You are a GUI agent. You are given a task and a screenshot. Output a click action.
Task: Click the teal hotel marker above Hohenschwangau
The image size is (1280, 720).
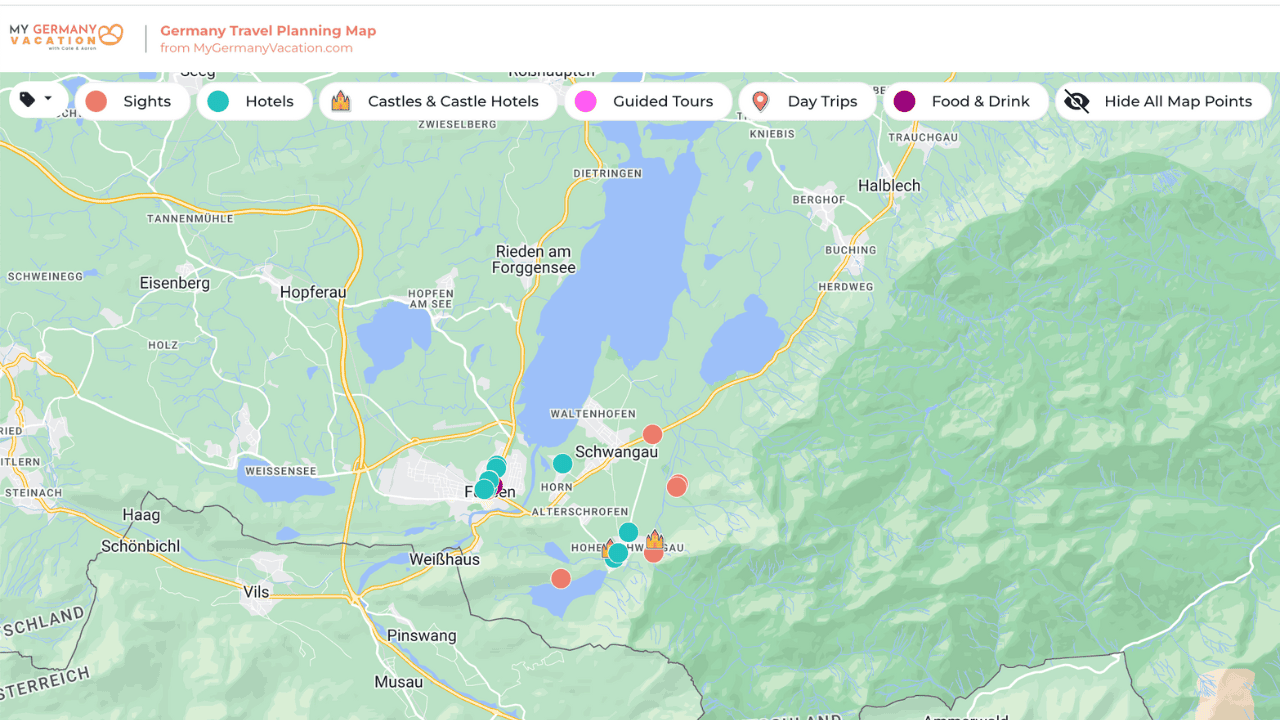[x=628, y=532]
